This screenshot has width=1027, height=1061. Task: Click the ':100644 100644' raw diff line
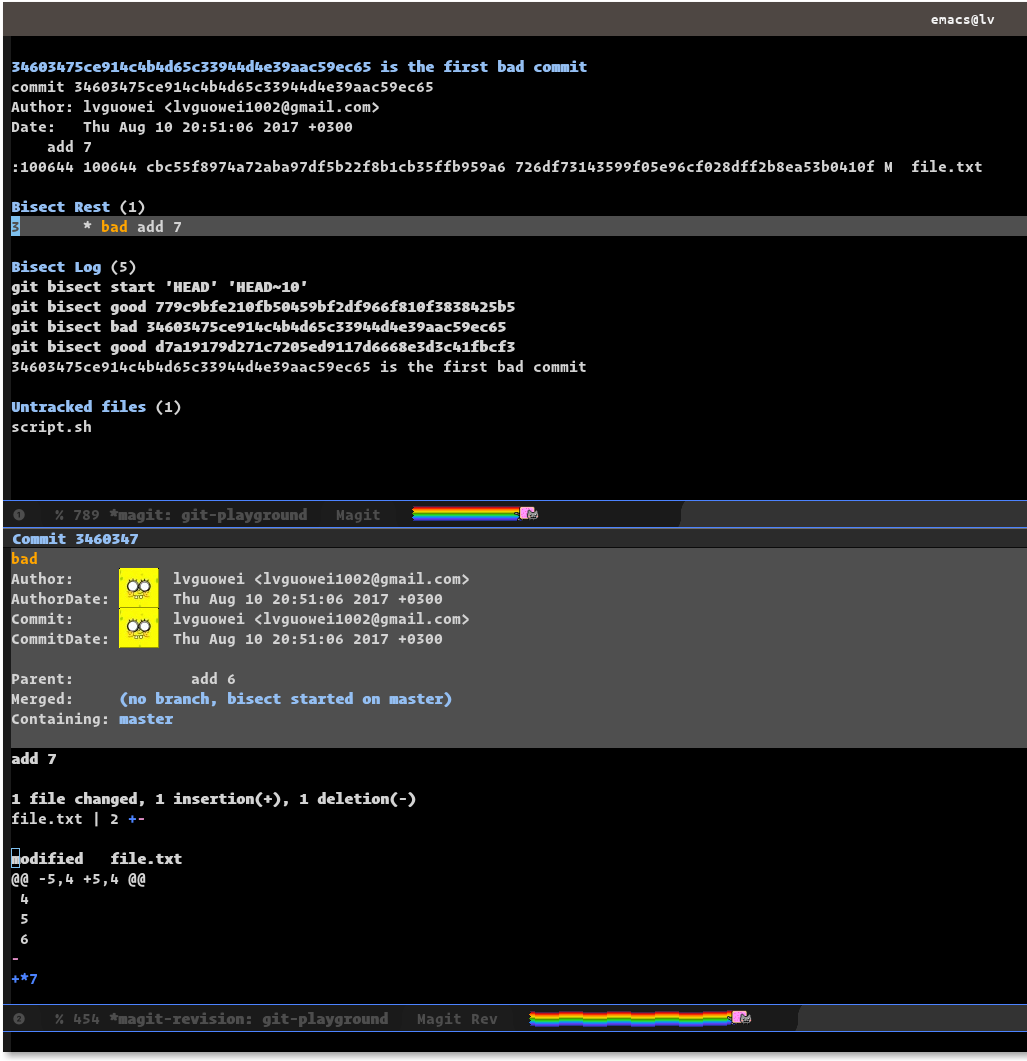click(497, 167)
